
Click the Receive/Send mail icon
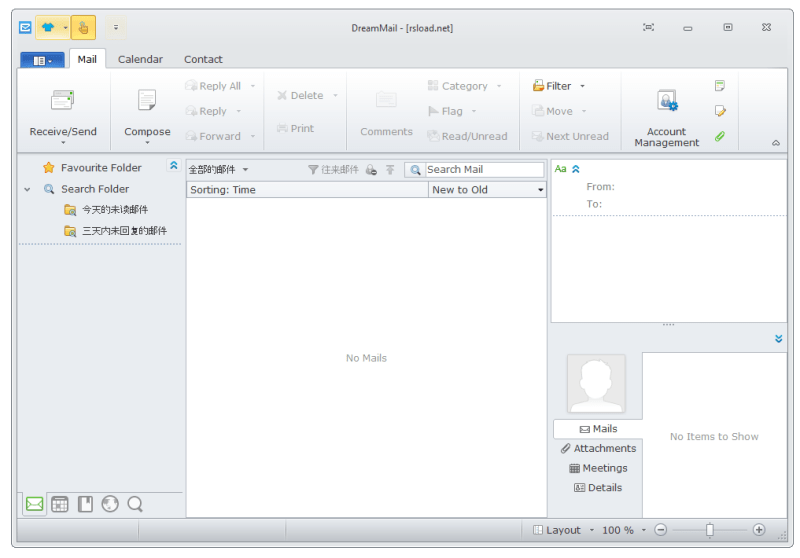coord(63,100)
